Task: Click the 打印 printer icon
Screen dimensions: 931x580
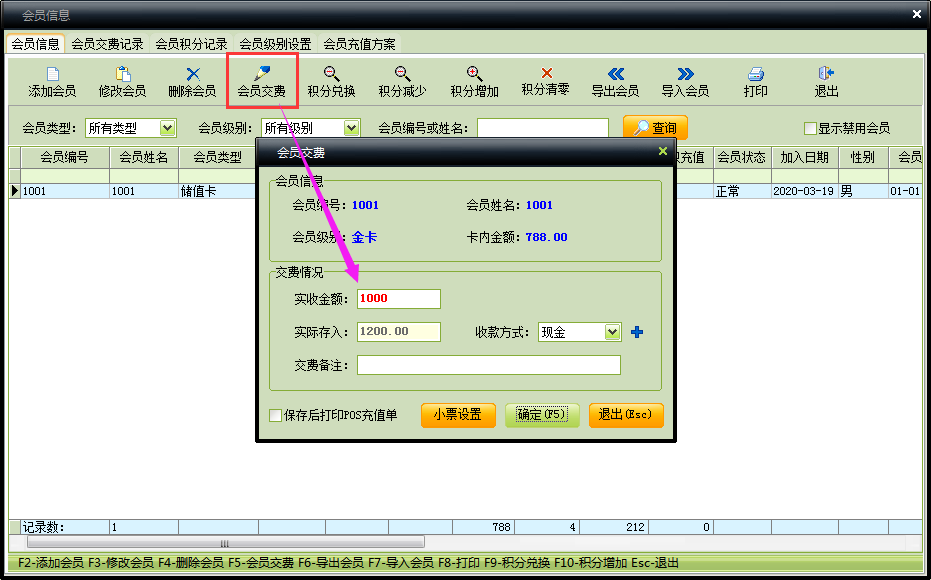Action: coord(755,75)
